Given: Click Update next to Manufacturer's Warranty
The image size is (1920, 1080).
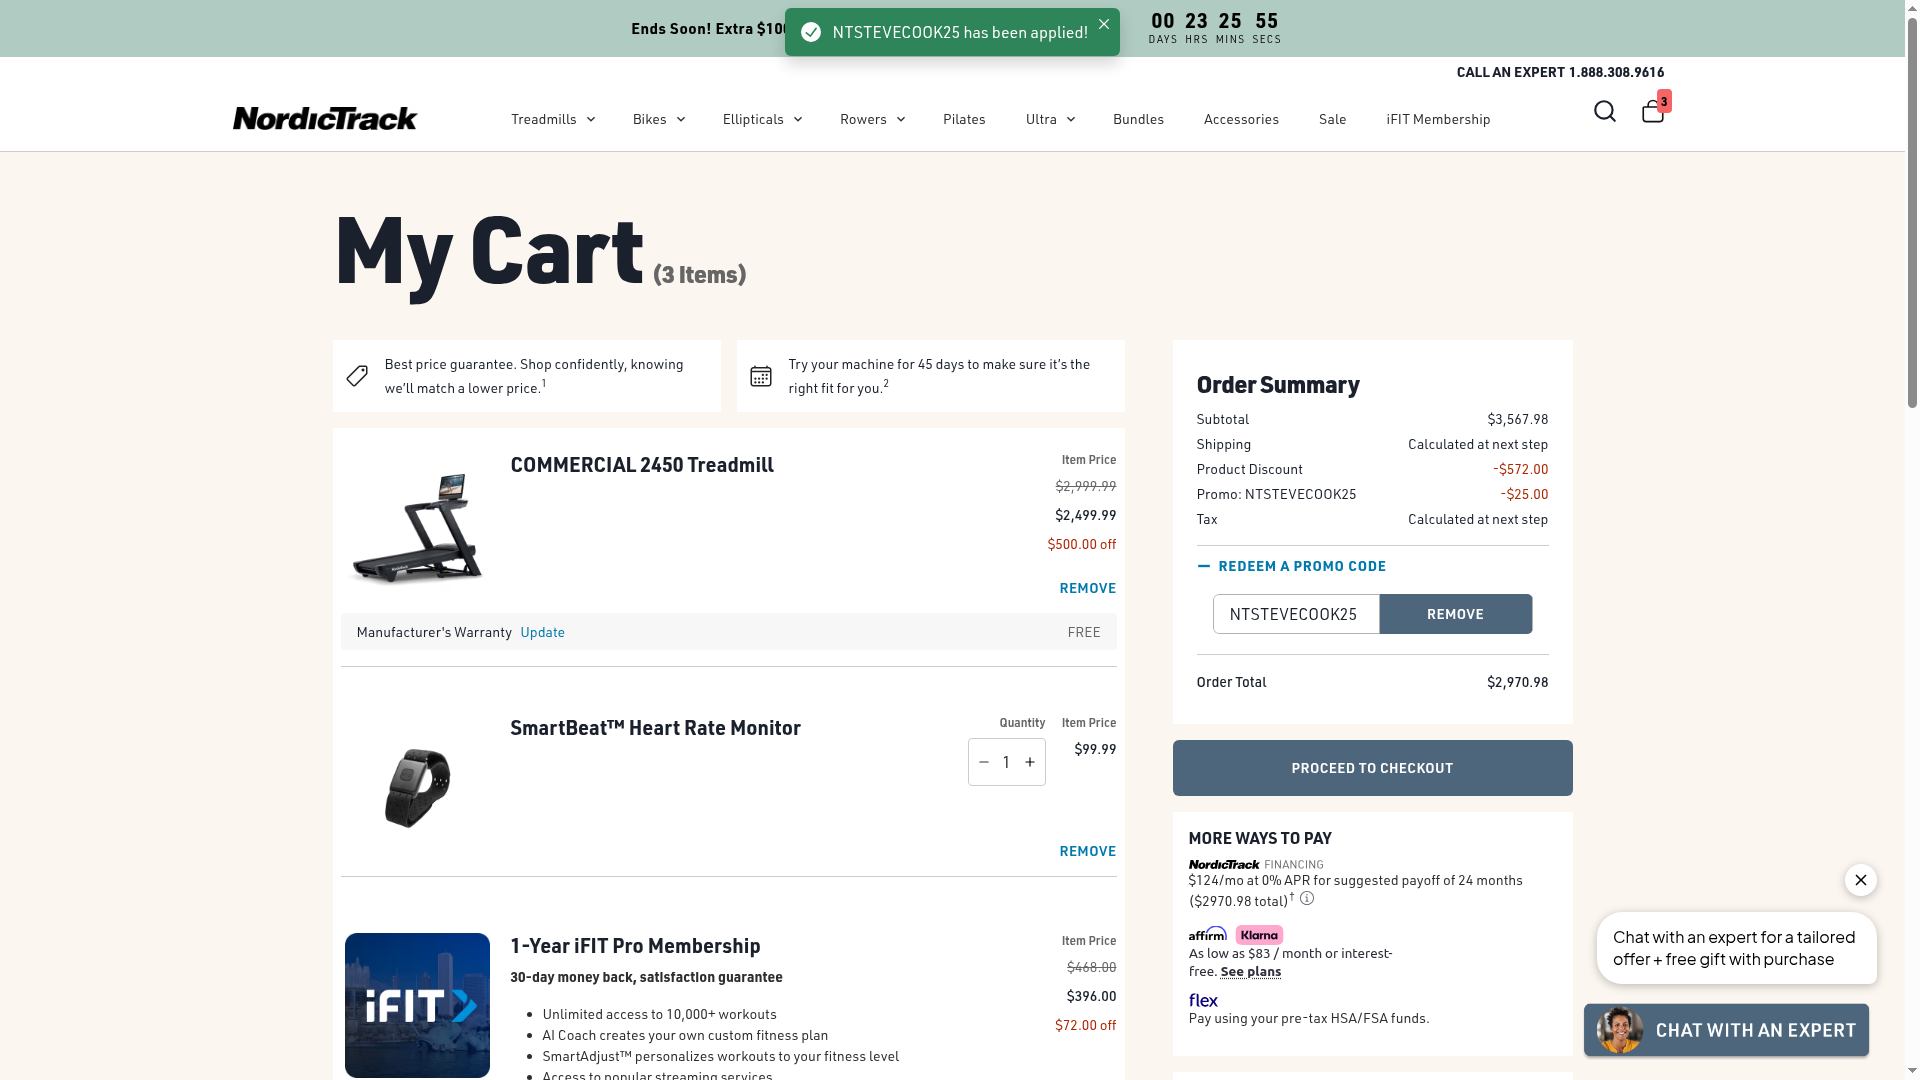Looking at the screenshot, I should [x=542, y=632].
